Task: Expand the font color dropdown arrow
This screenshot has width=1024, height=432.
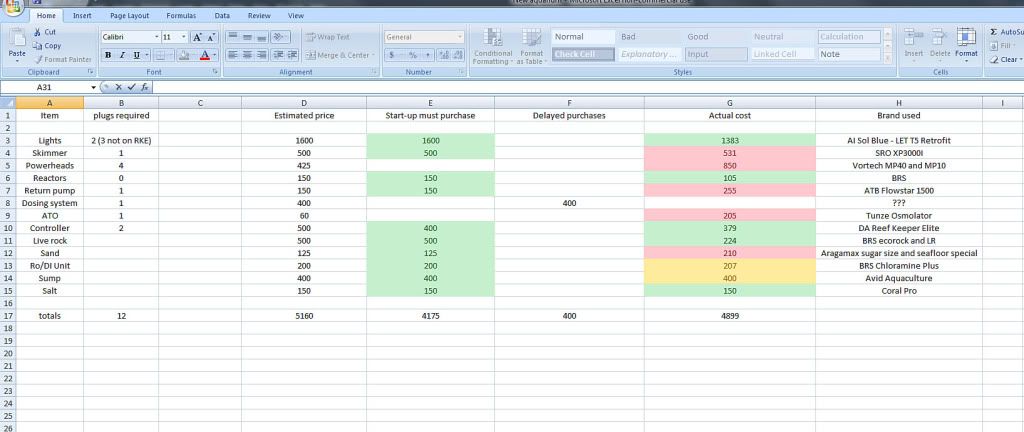Action: [x=214, y=55]
